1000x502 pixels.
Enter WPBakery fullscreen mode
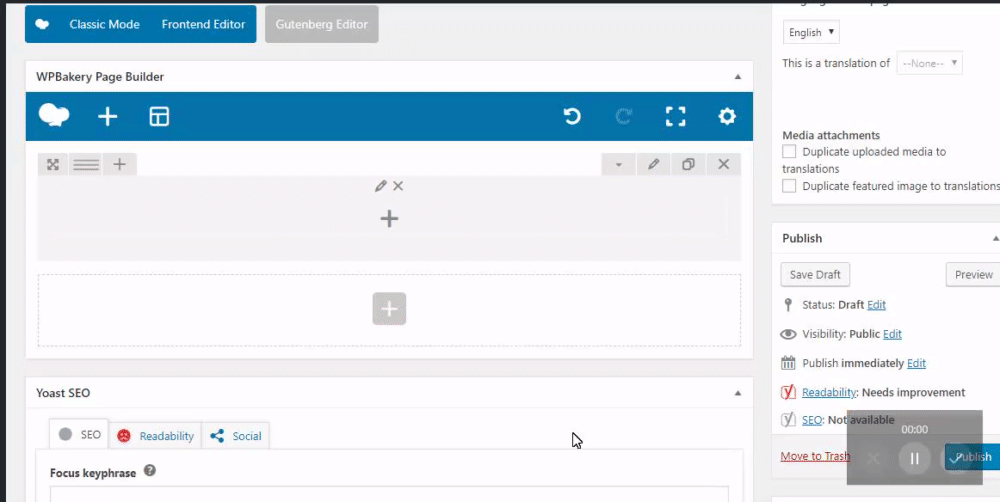(x=675, y=116)
